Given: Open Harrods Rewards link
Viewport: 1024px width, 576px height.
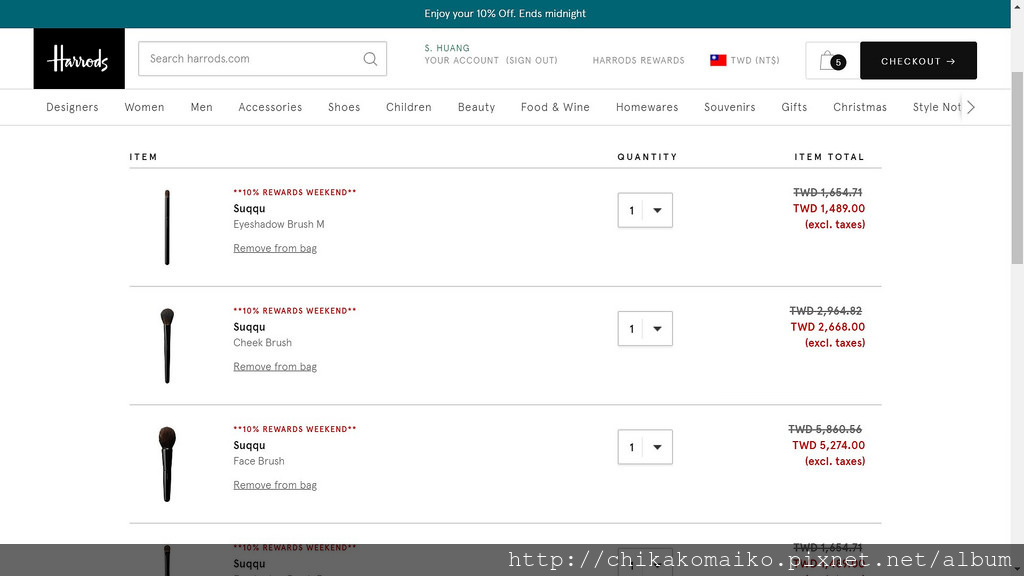Looking at the screenshot, I should tap(639, 60).
